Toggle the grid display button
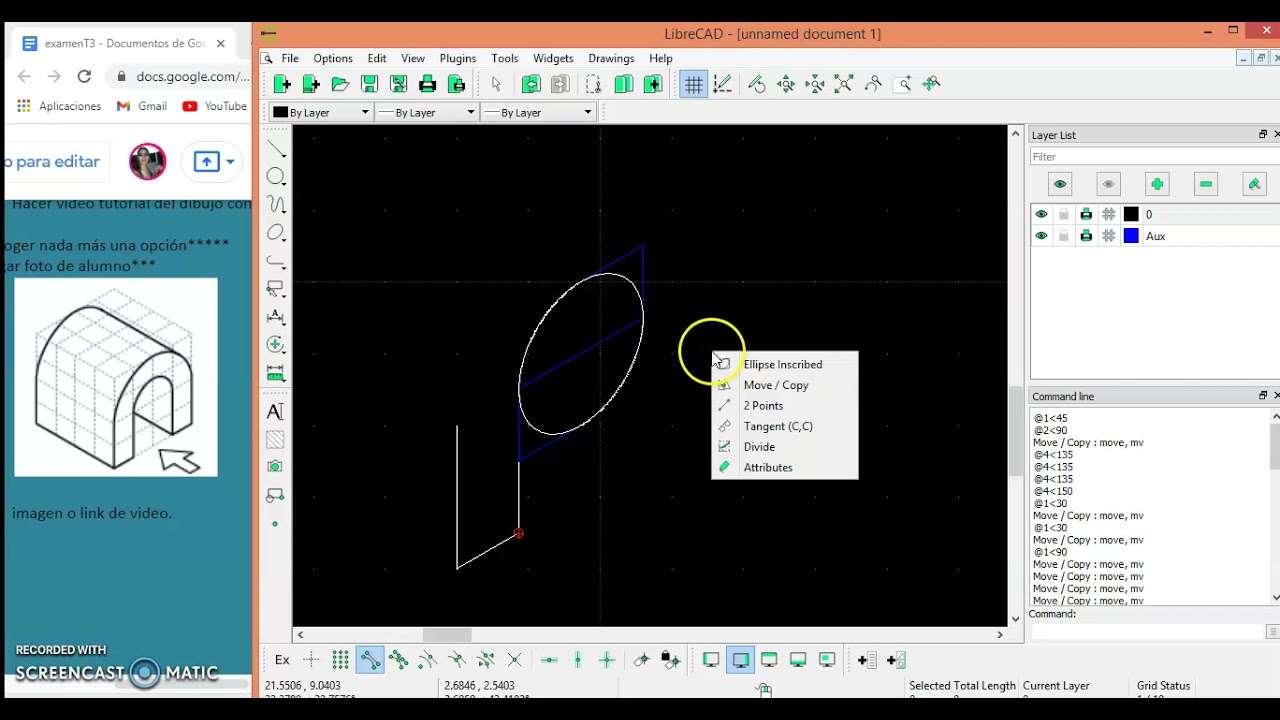 693,85
